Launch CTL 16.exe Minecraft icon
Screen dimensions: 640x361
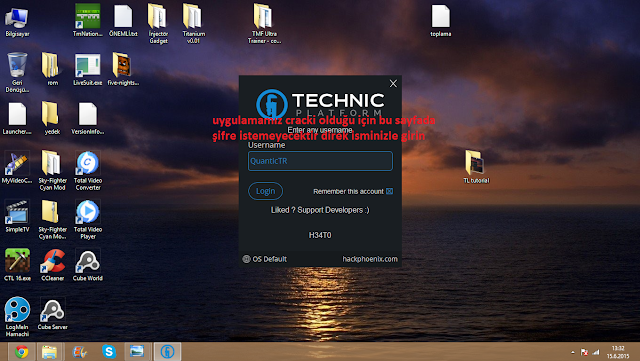(x=17, y=265)
